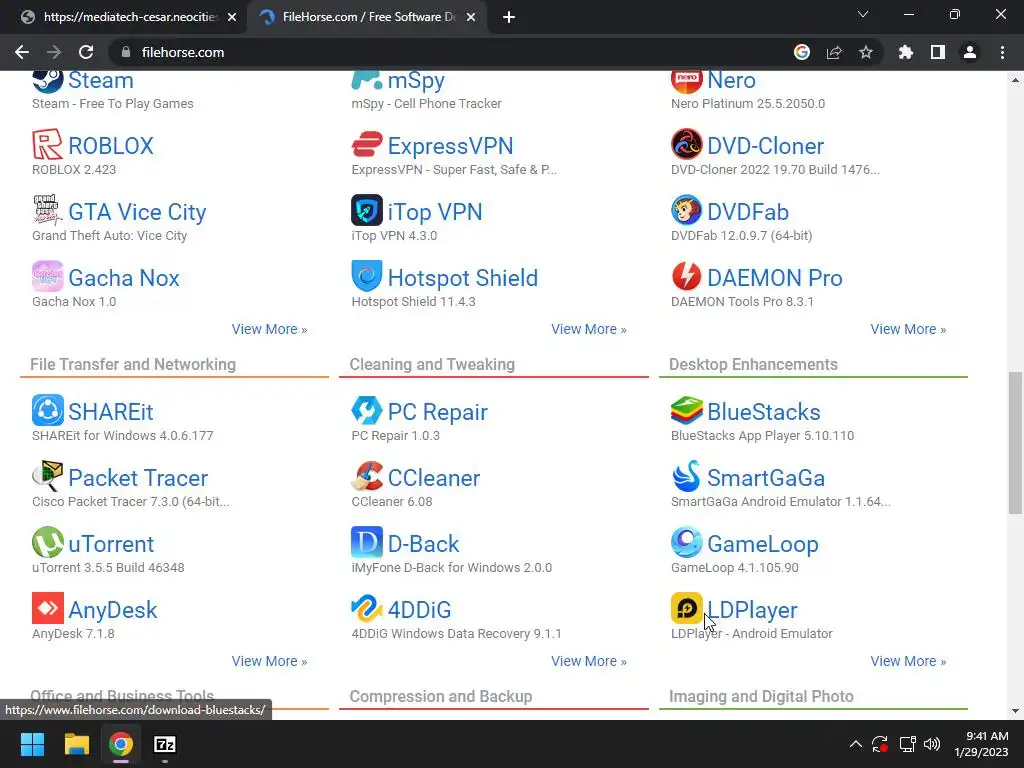Bookmark this page with the star icon
Screen dimensions: 1024x768
(x=866, y=52)
